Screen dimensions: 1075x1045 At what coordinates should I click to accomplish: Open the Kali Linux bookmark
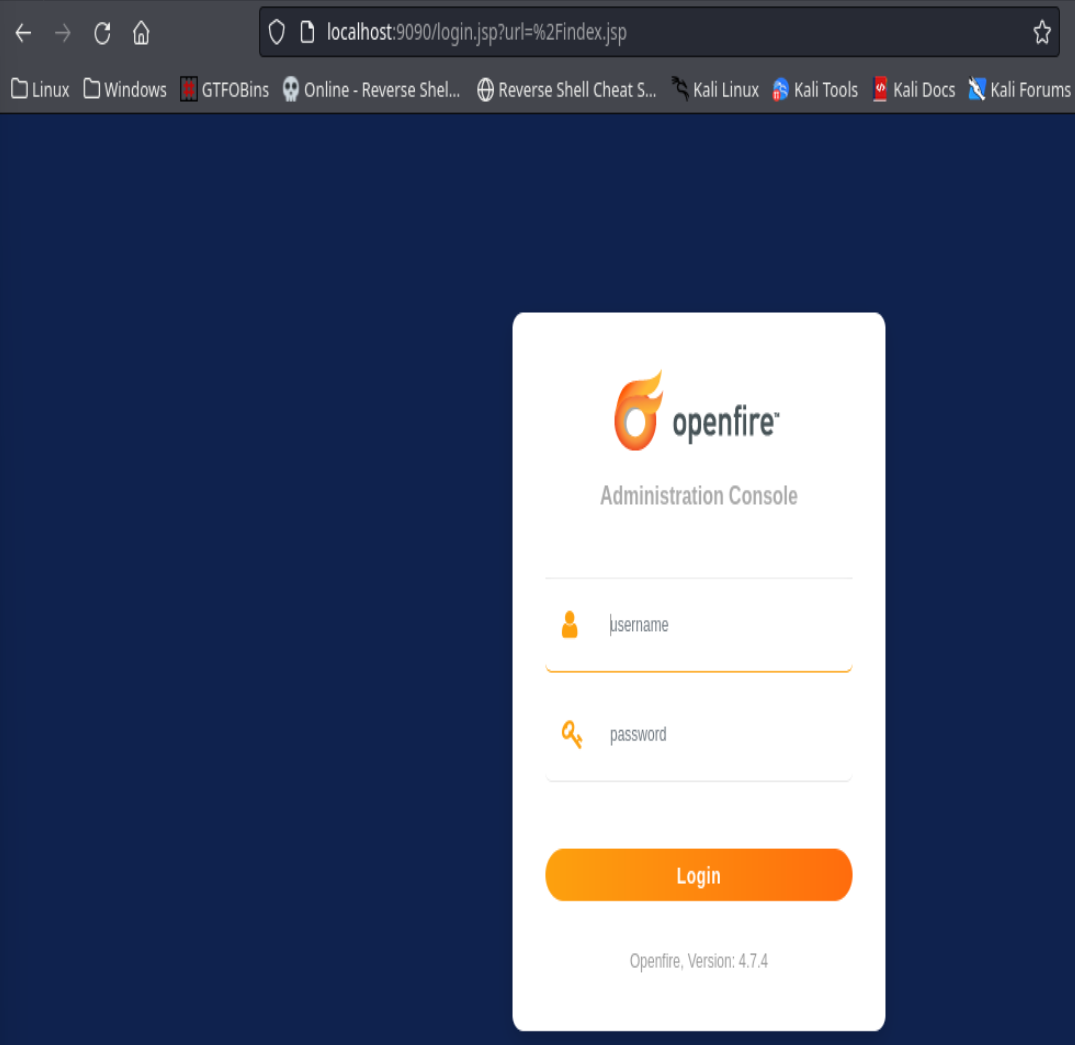pos(715,90)
